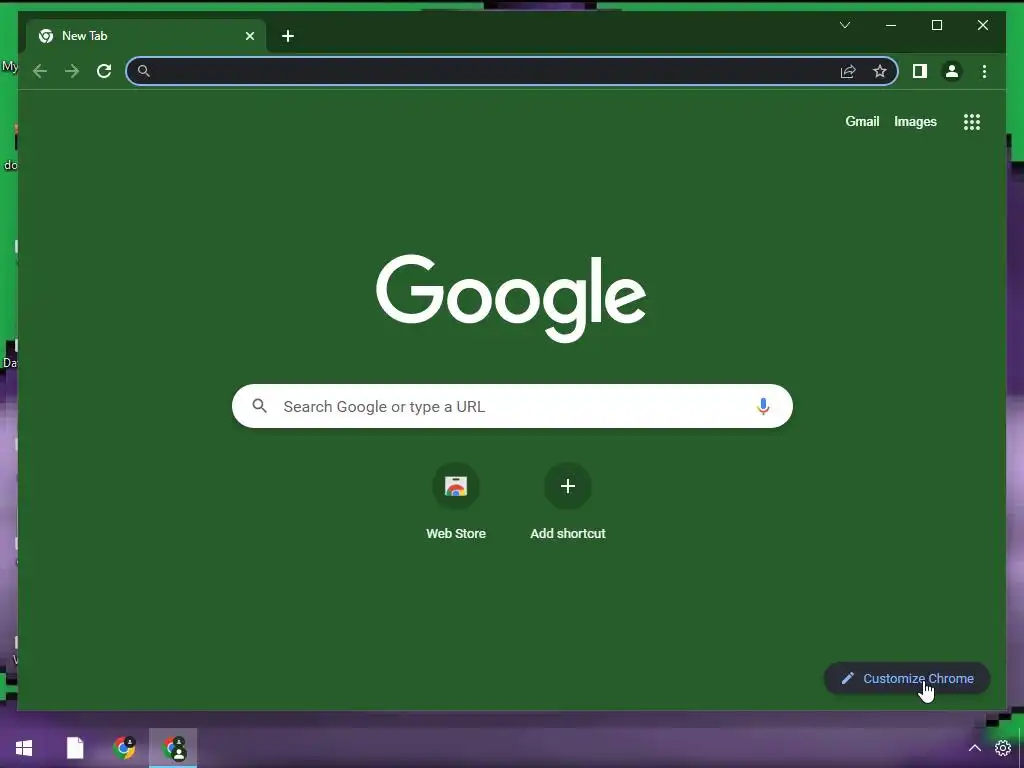The image size is (1024, 768).
Task: Click the share this page icon
Action: 848,71
